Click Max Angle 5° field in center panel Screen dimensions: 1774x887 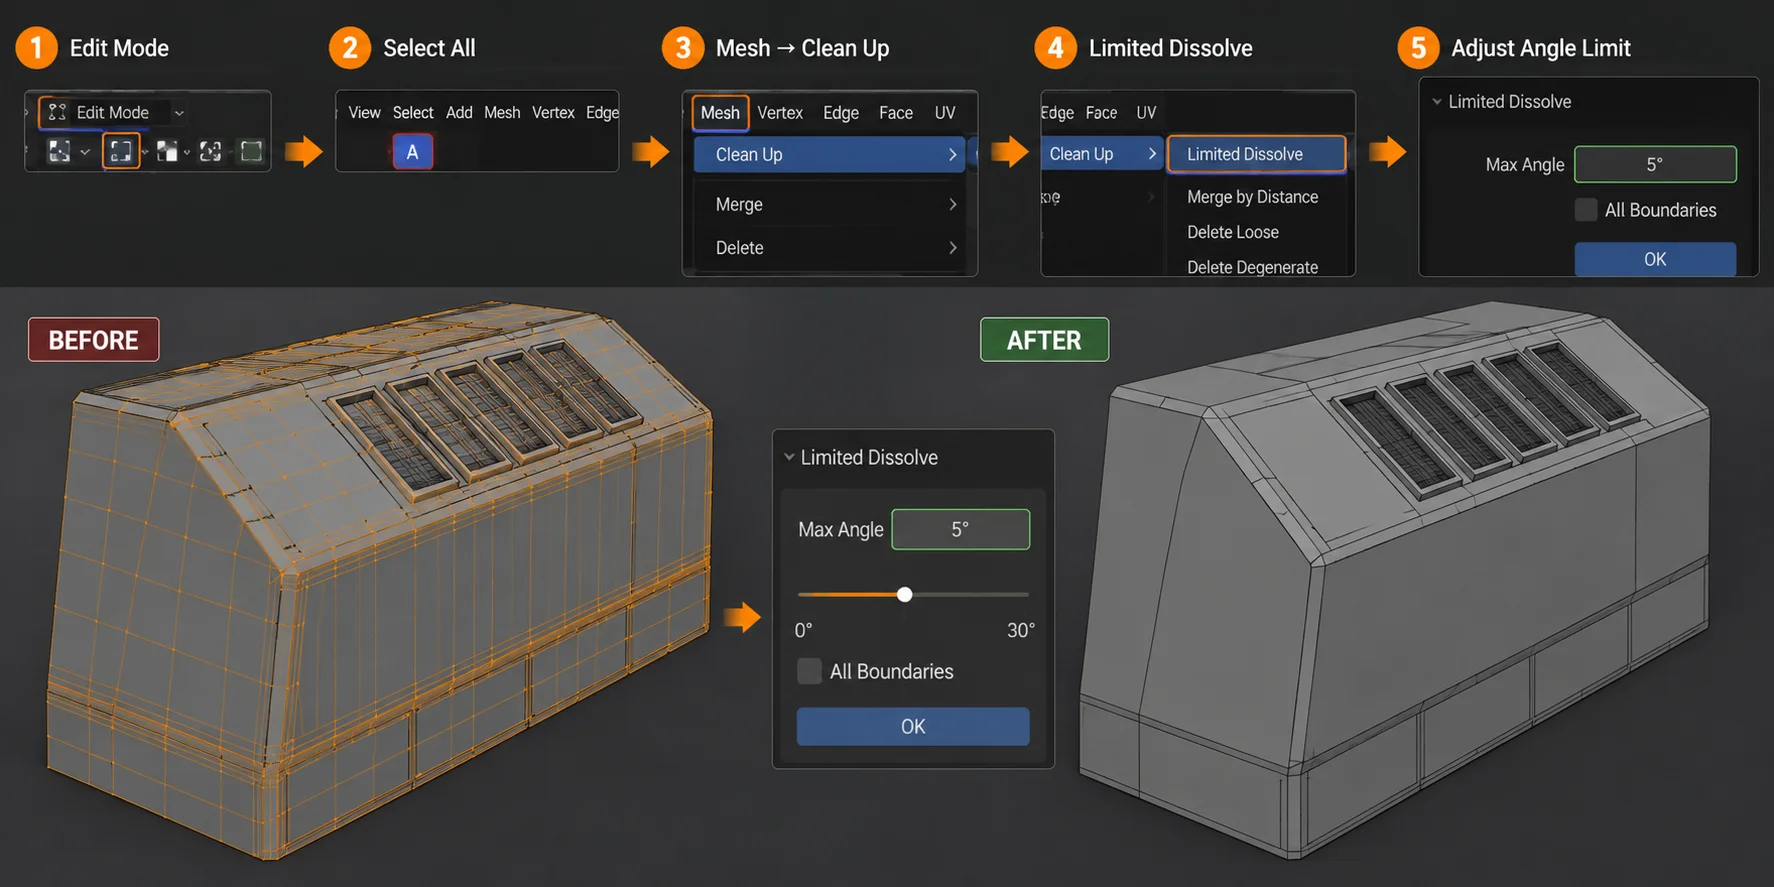tap(960, 529)
